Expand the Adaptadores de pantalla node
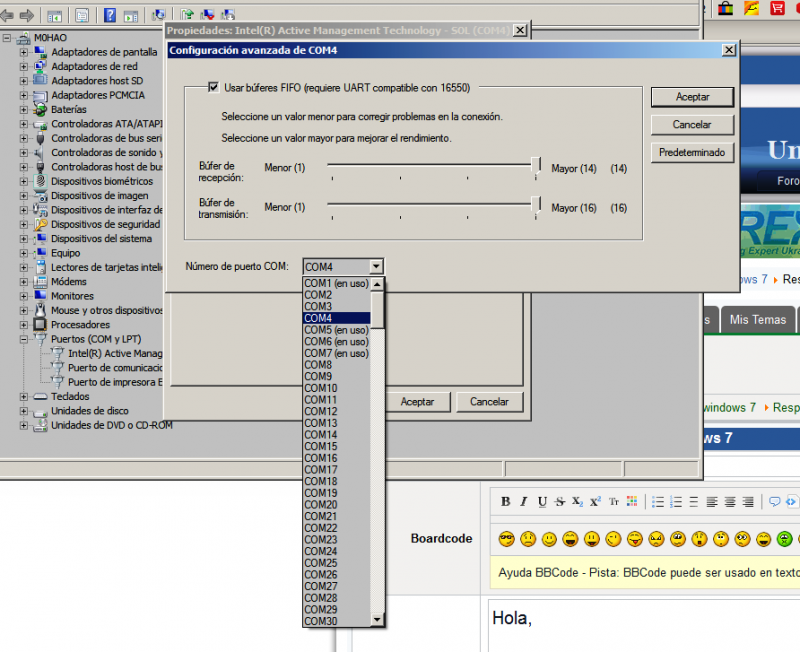 coord(23,52)
